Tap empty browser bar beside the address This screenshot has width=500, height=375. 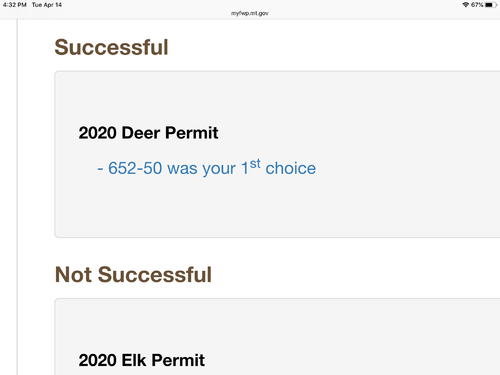click(x=367, y=13)
